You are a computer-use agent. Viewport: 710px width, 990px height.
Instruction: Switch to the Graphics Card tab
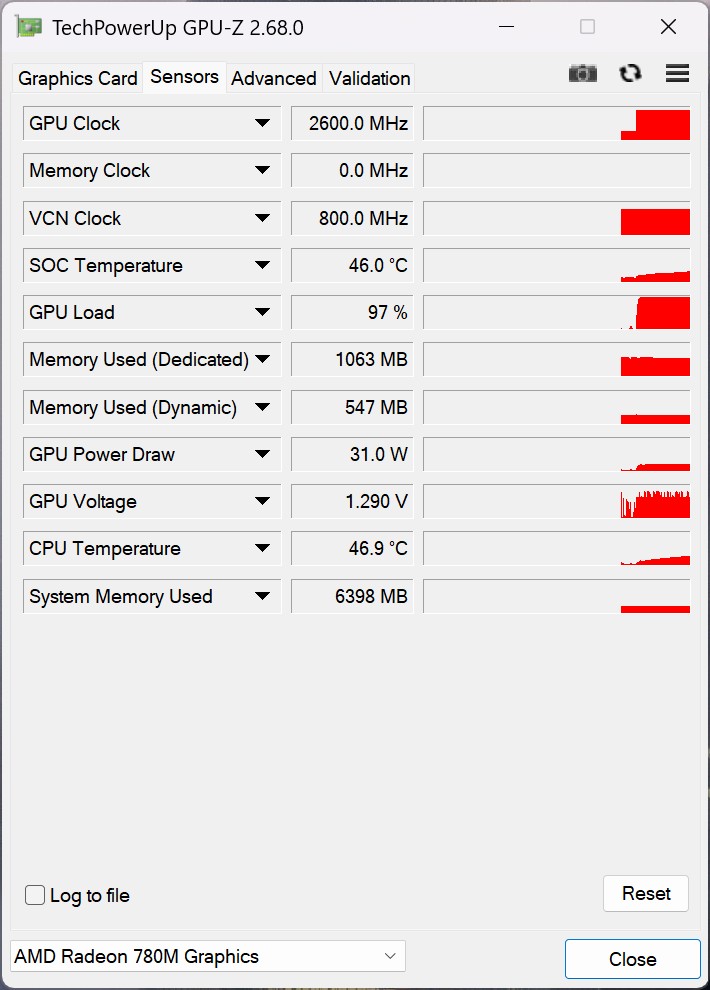point(78,78)
